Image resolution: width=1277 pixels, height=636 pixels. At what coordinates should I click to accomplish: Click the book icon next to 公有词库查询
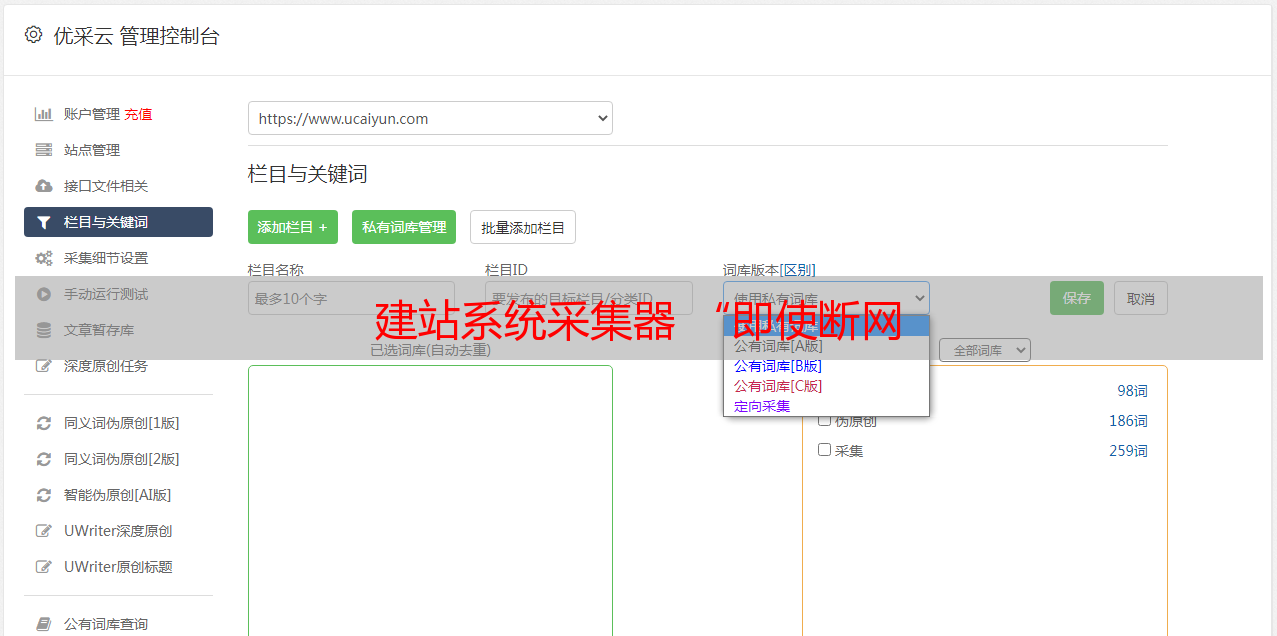click(44, 624)
